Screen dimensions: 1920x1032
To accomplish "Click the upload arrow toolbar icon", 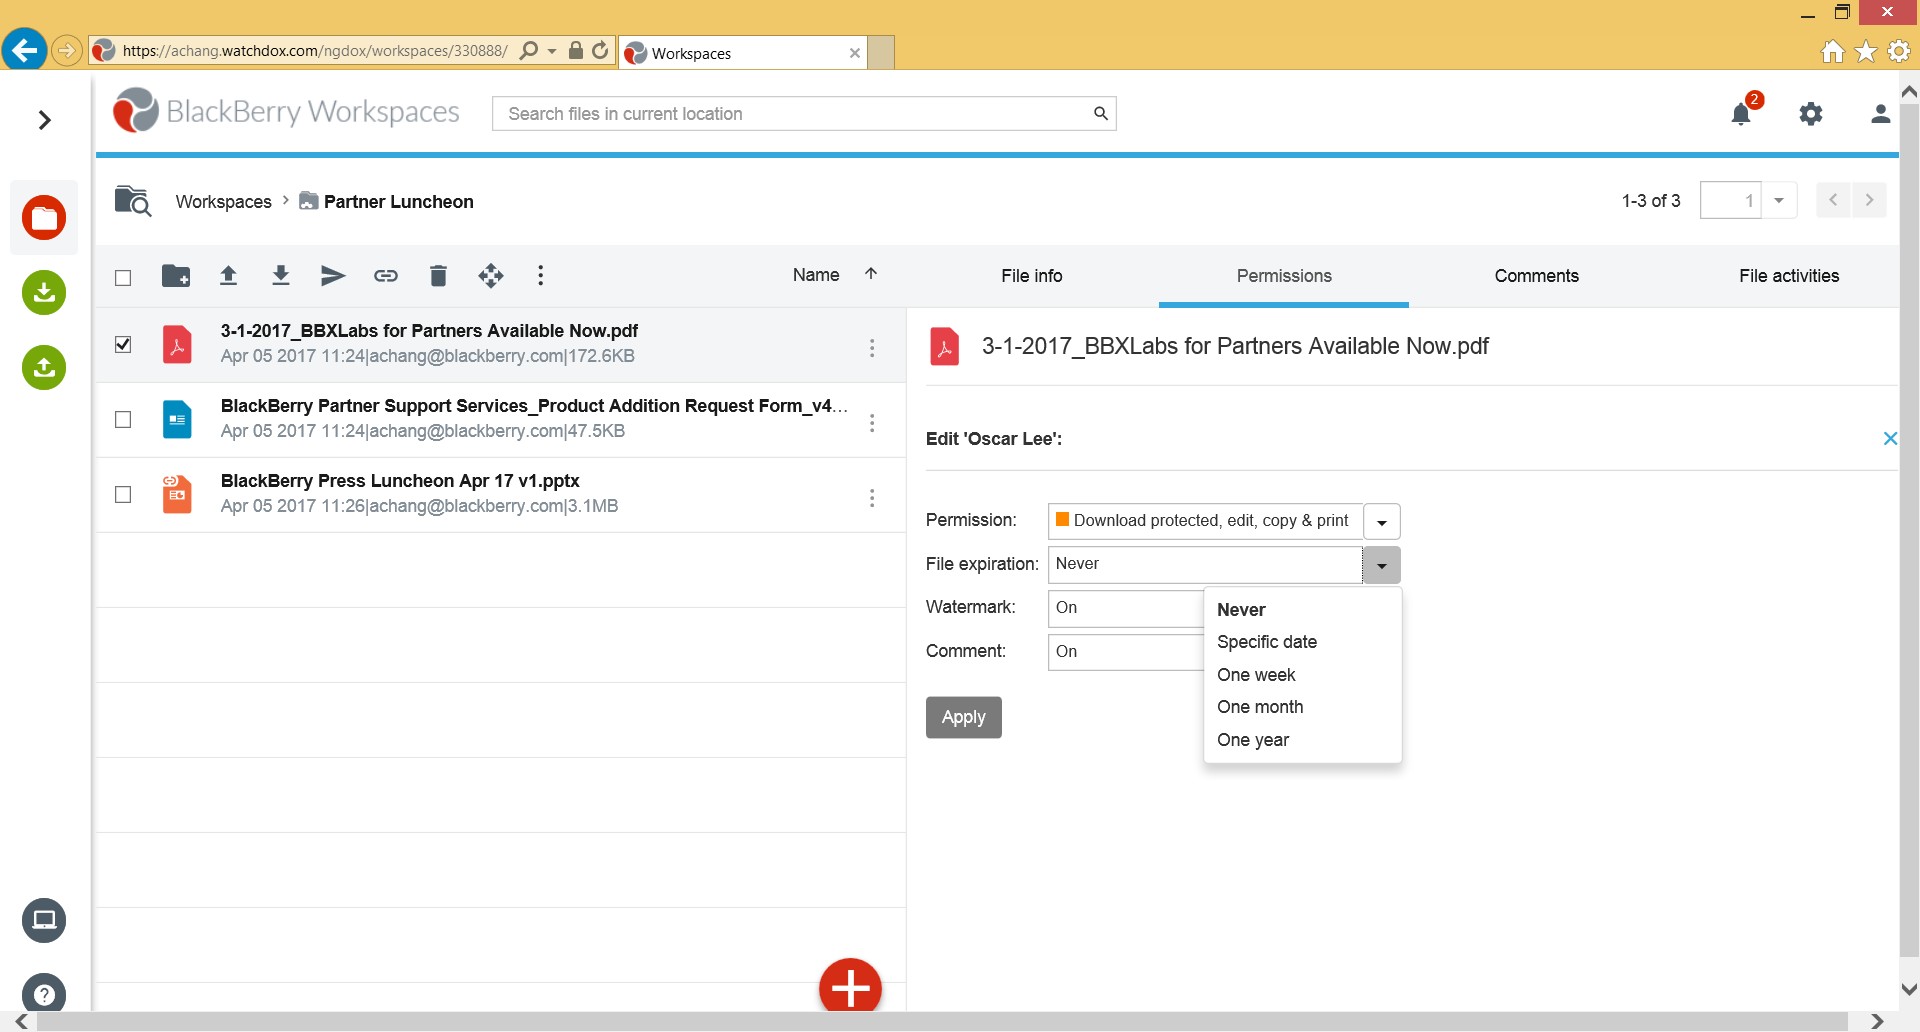I will click(x=229, y=276).
